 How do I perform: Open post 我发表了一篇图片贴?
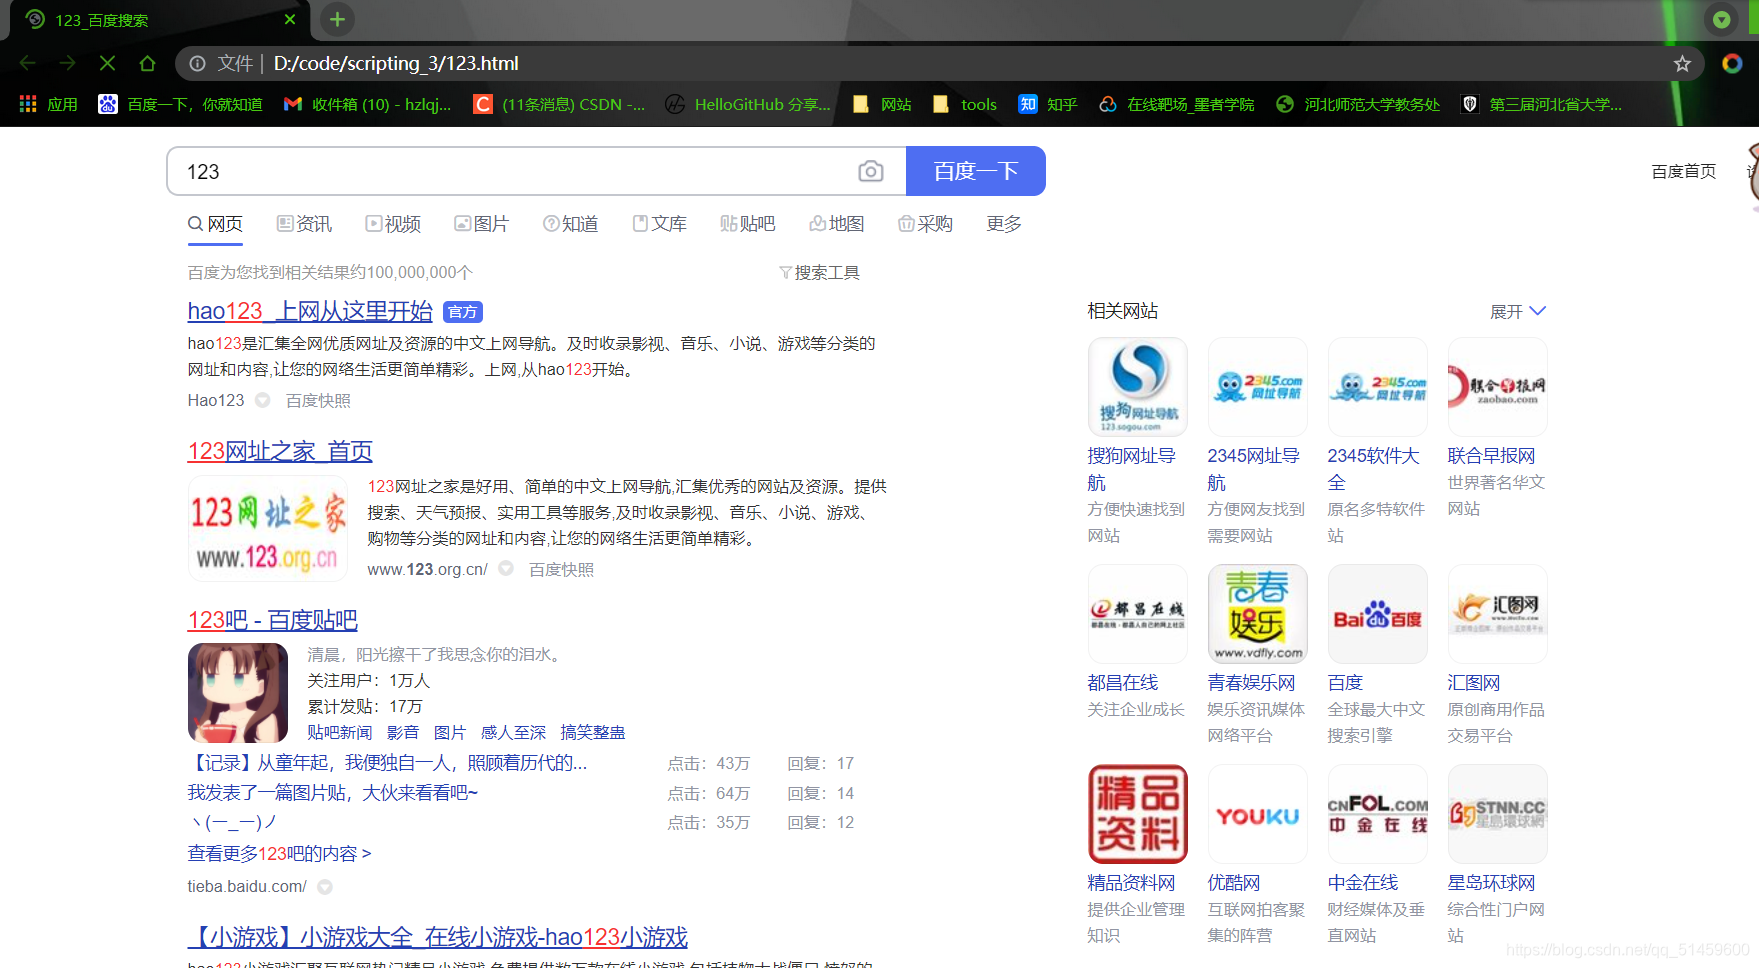(333, 793)
